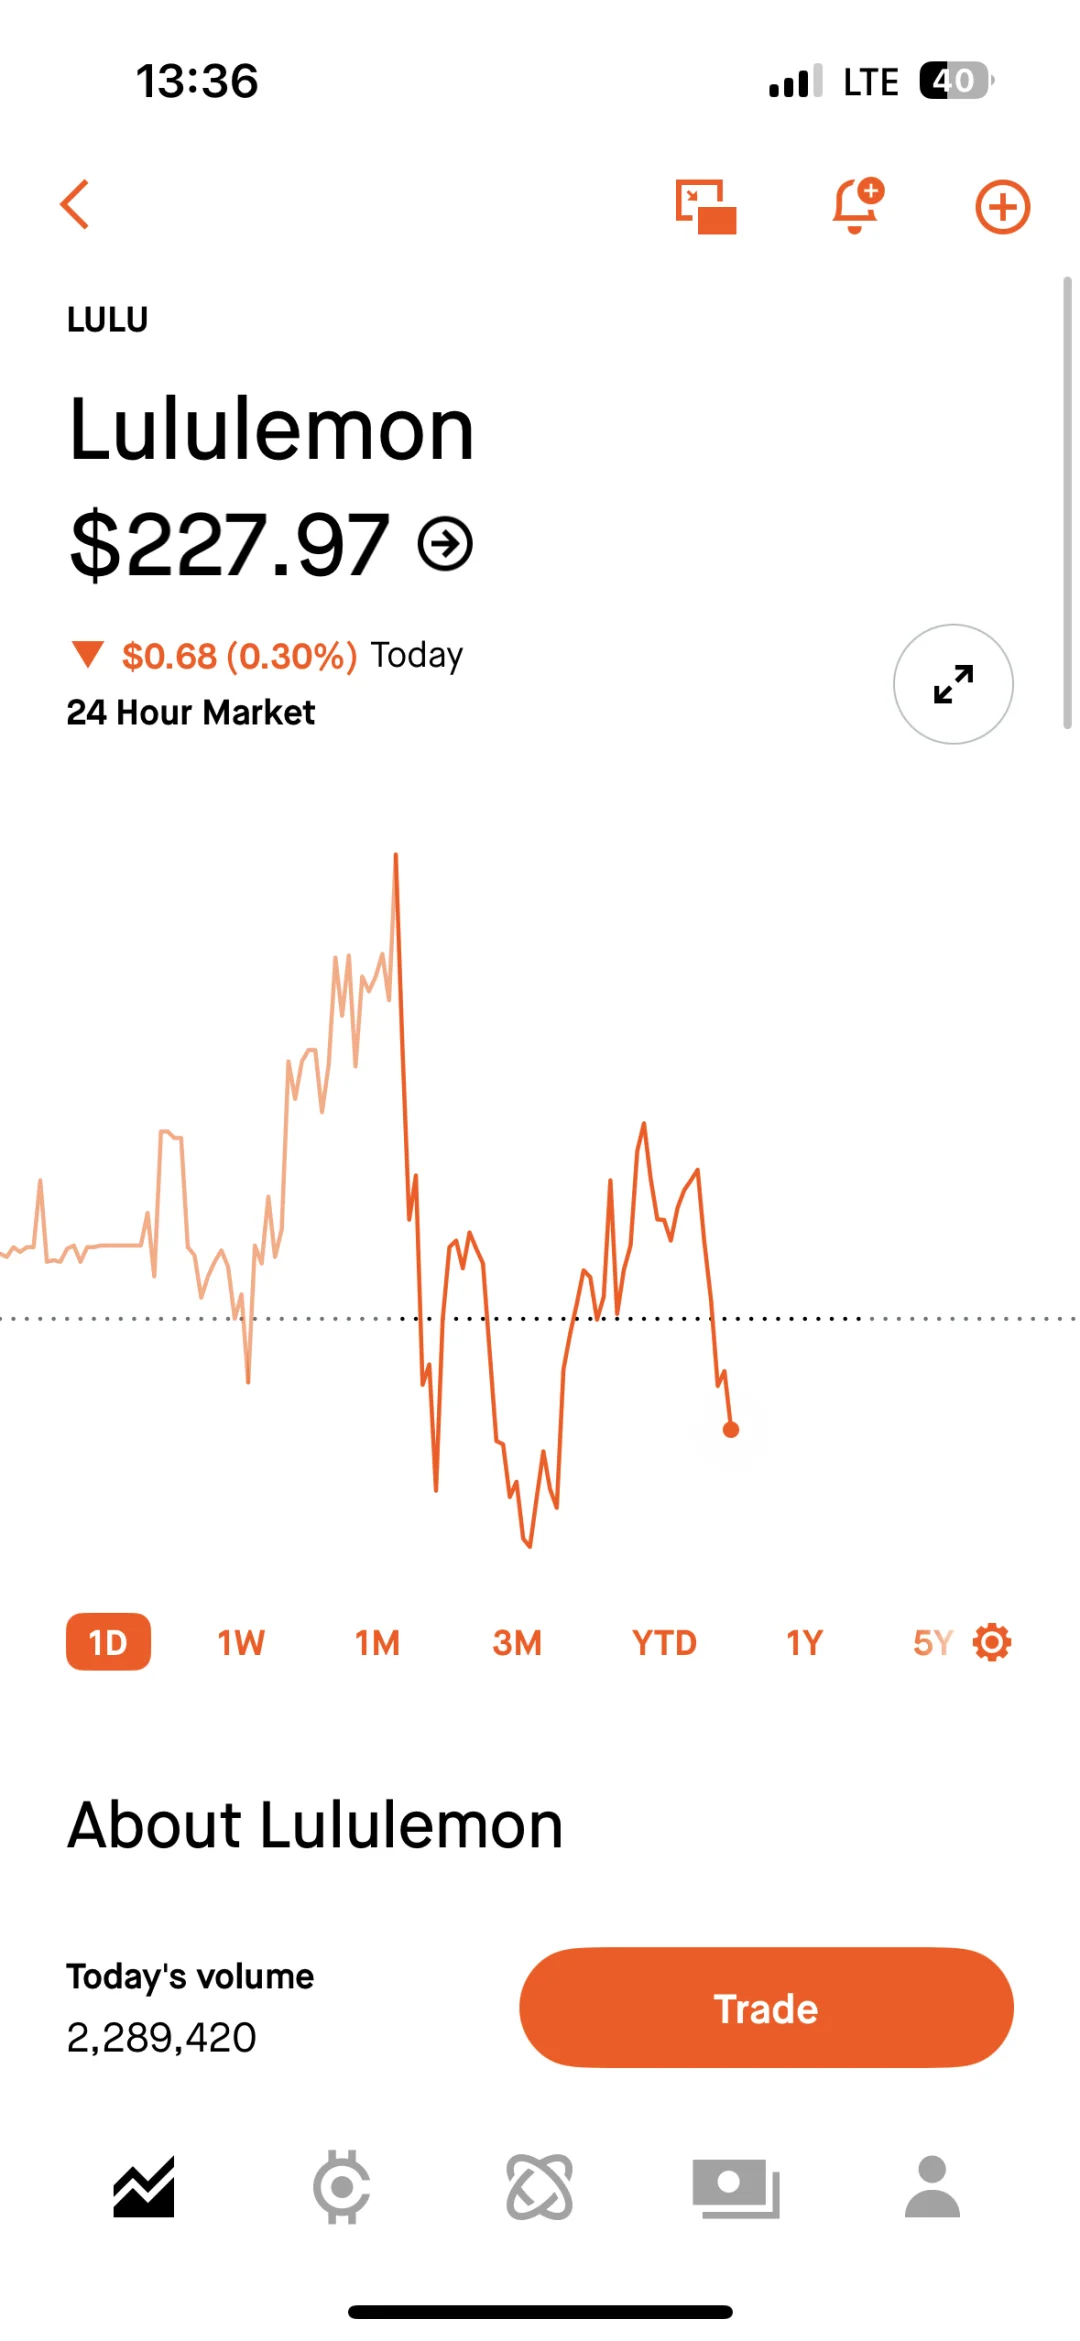Screen dimensions: 1080x2341
Task: Add a price alert with bell icon
Action: click(x=858, y=206)
